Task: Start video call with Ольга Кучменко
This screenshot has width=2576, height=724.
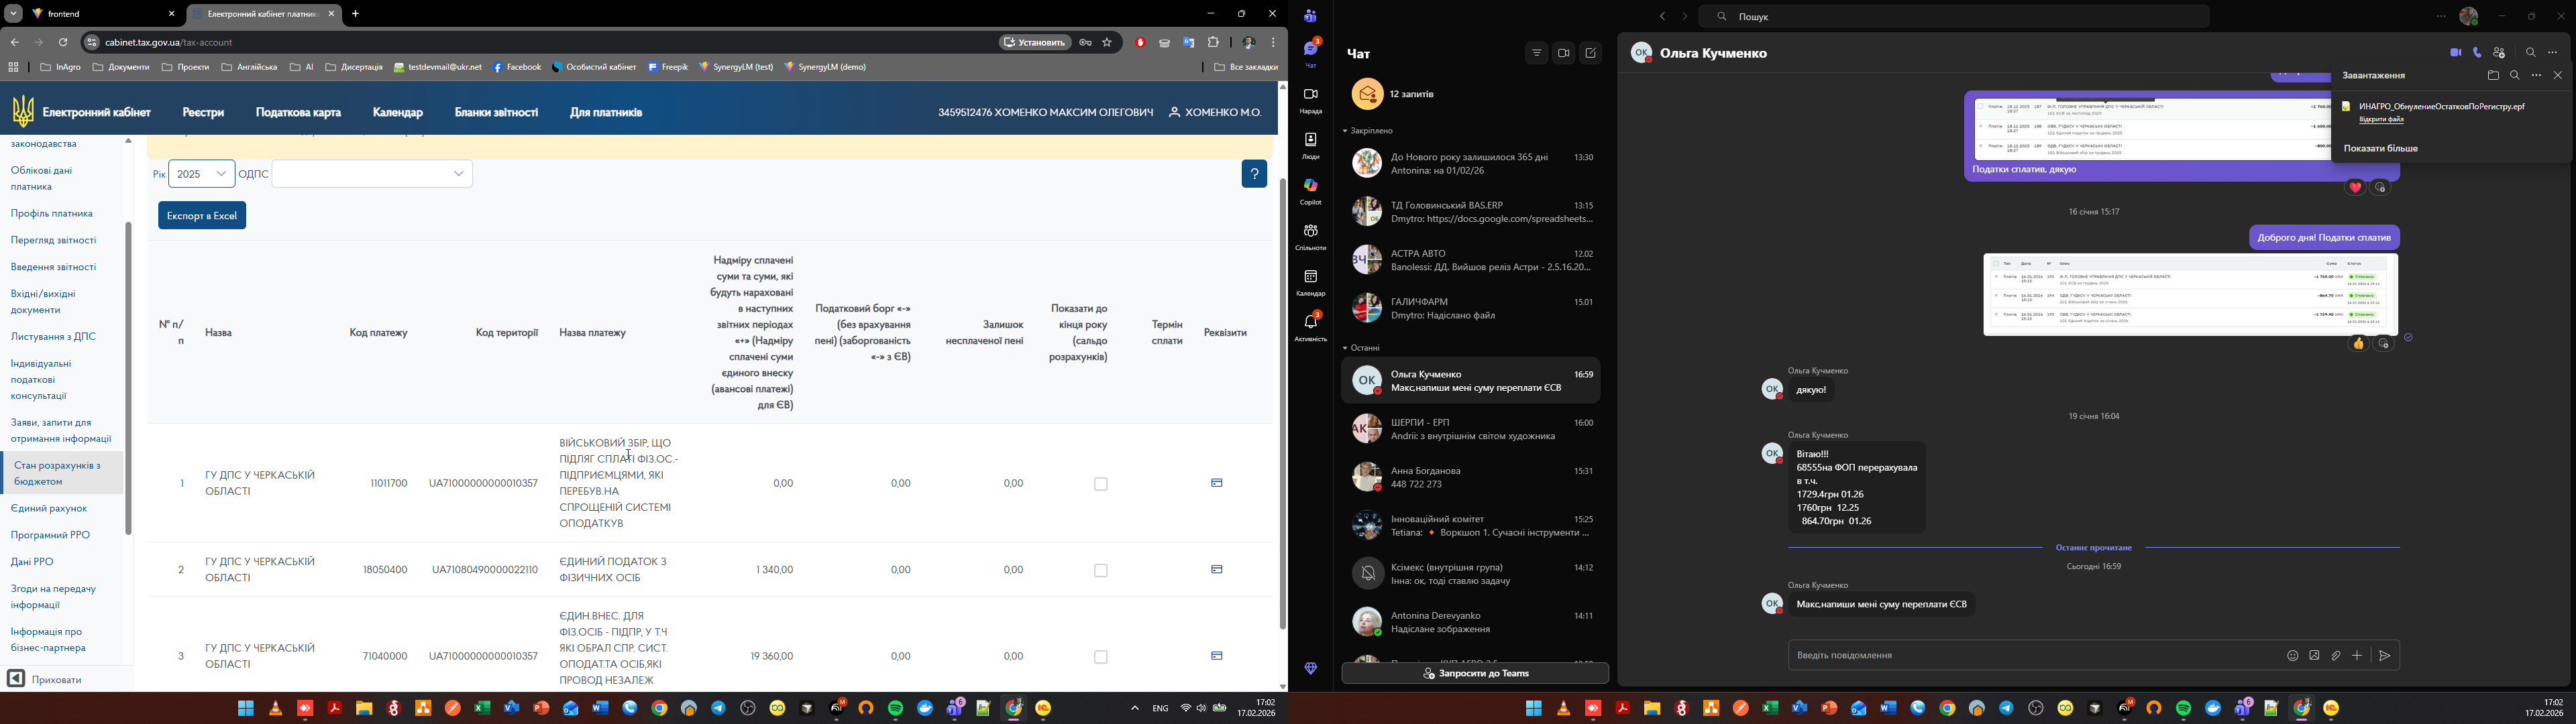Action: [2455, 53]
